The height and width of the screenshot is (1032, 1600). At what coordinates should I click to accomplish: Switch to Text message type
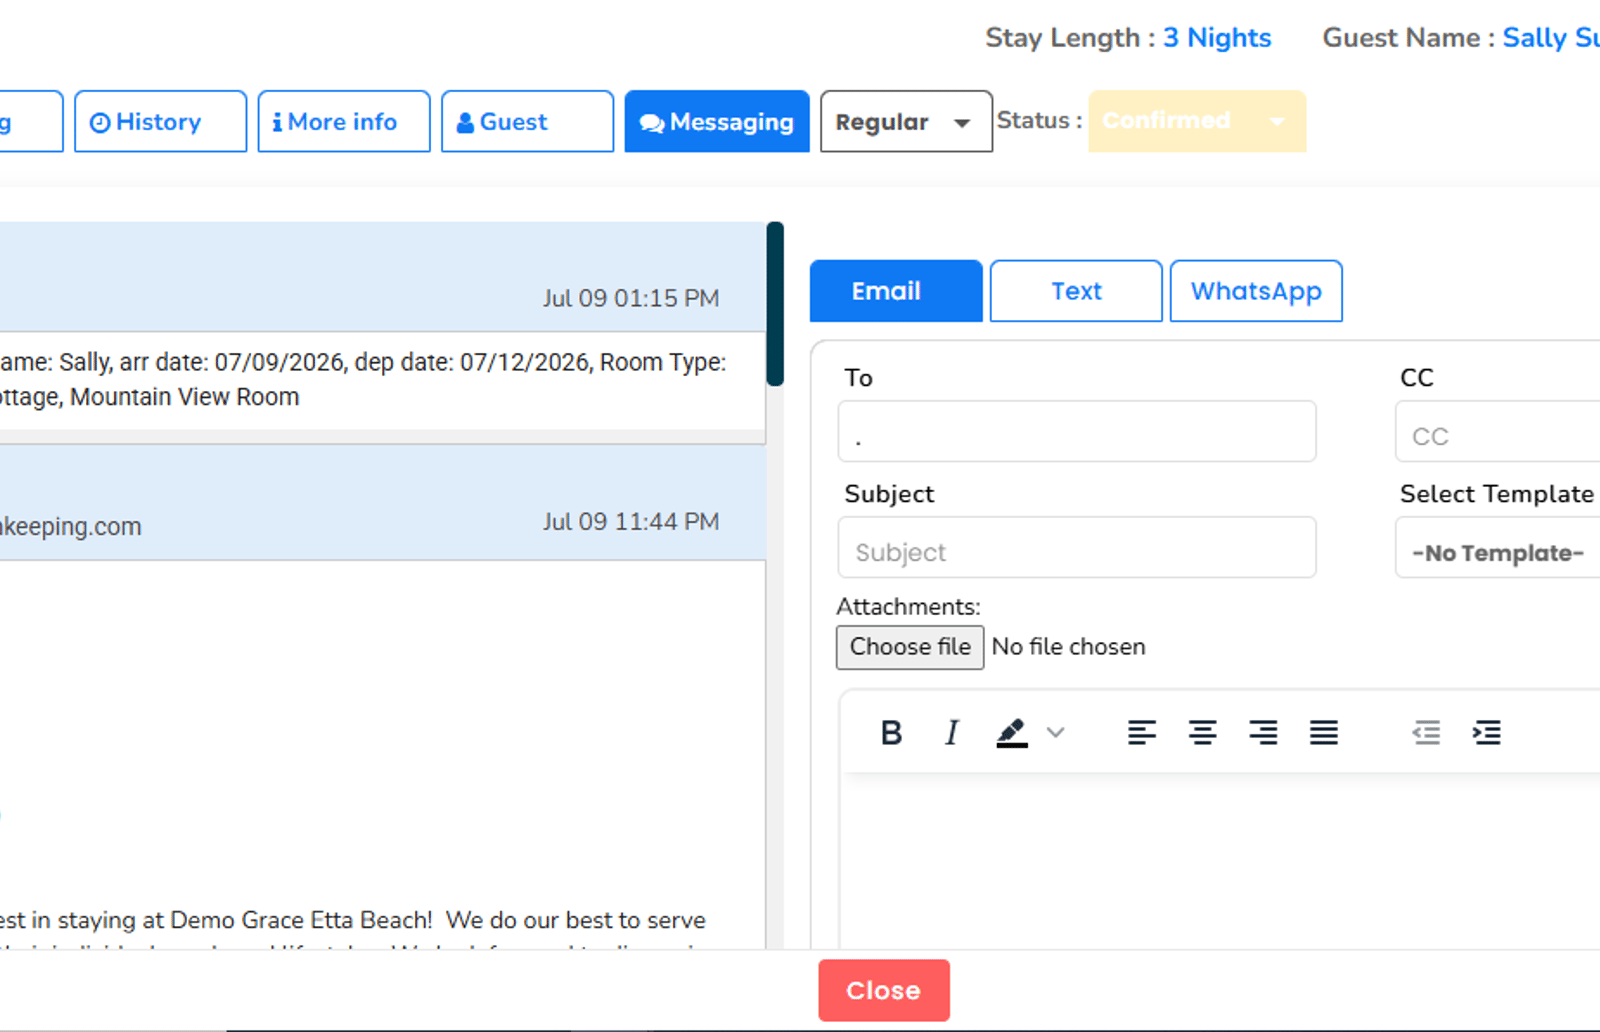(1076, 291)
